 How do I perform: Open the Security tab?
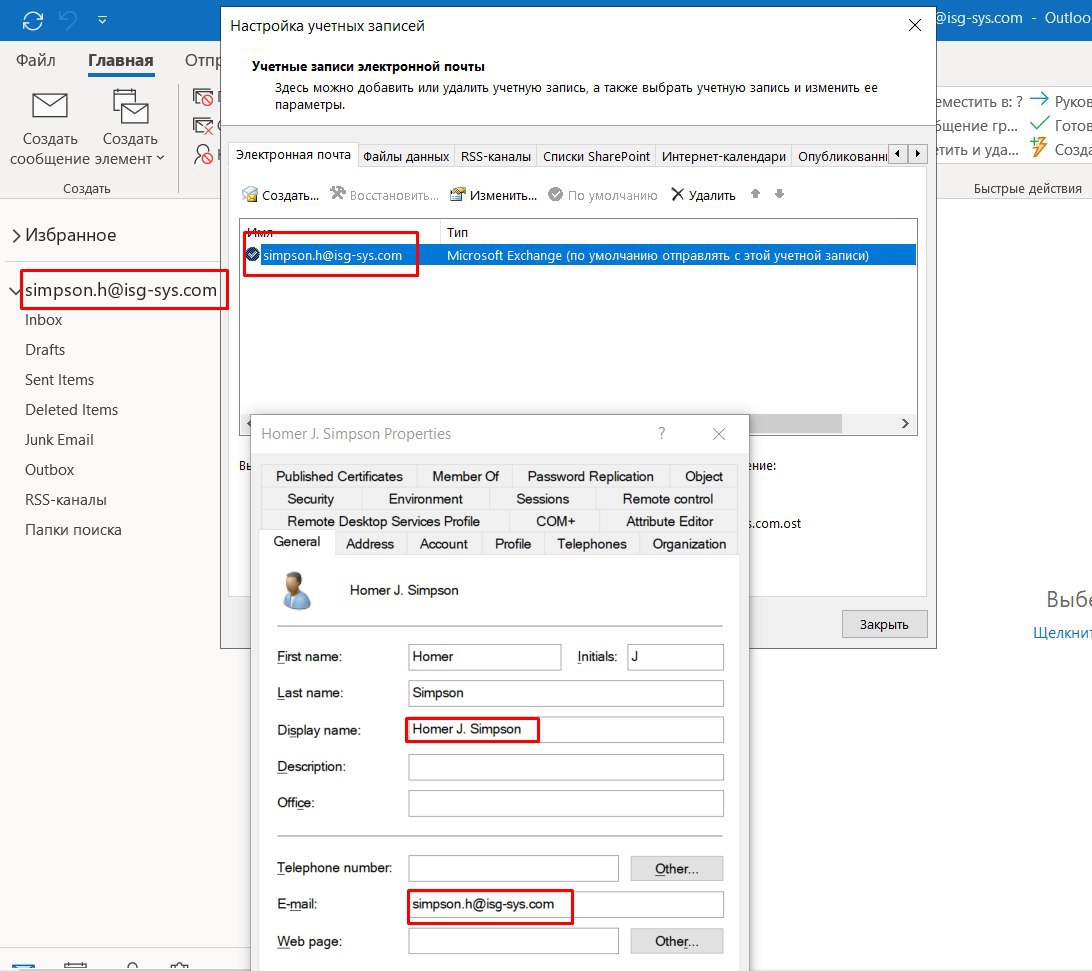pos(311,499)
